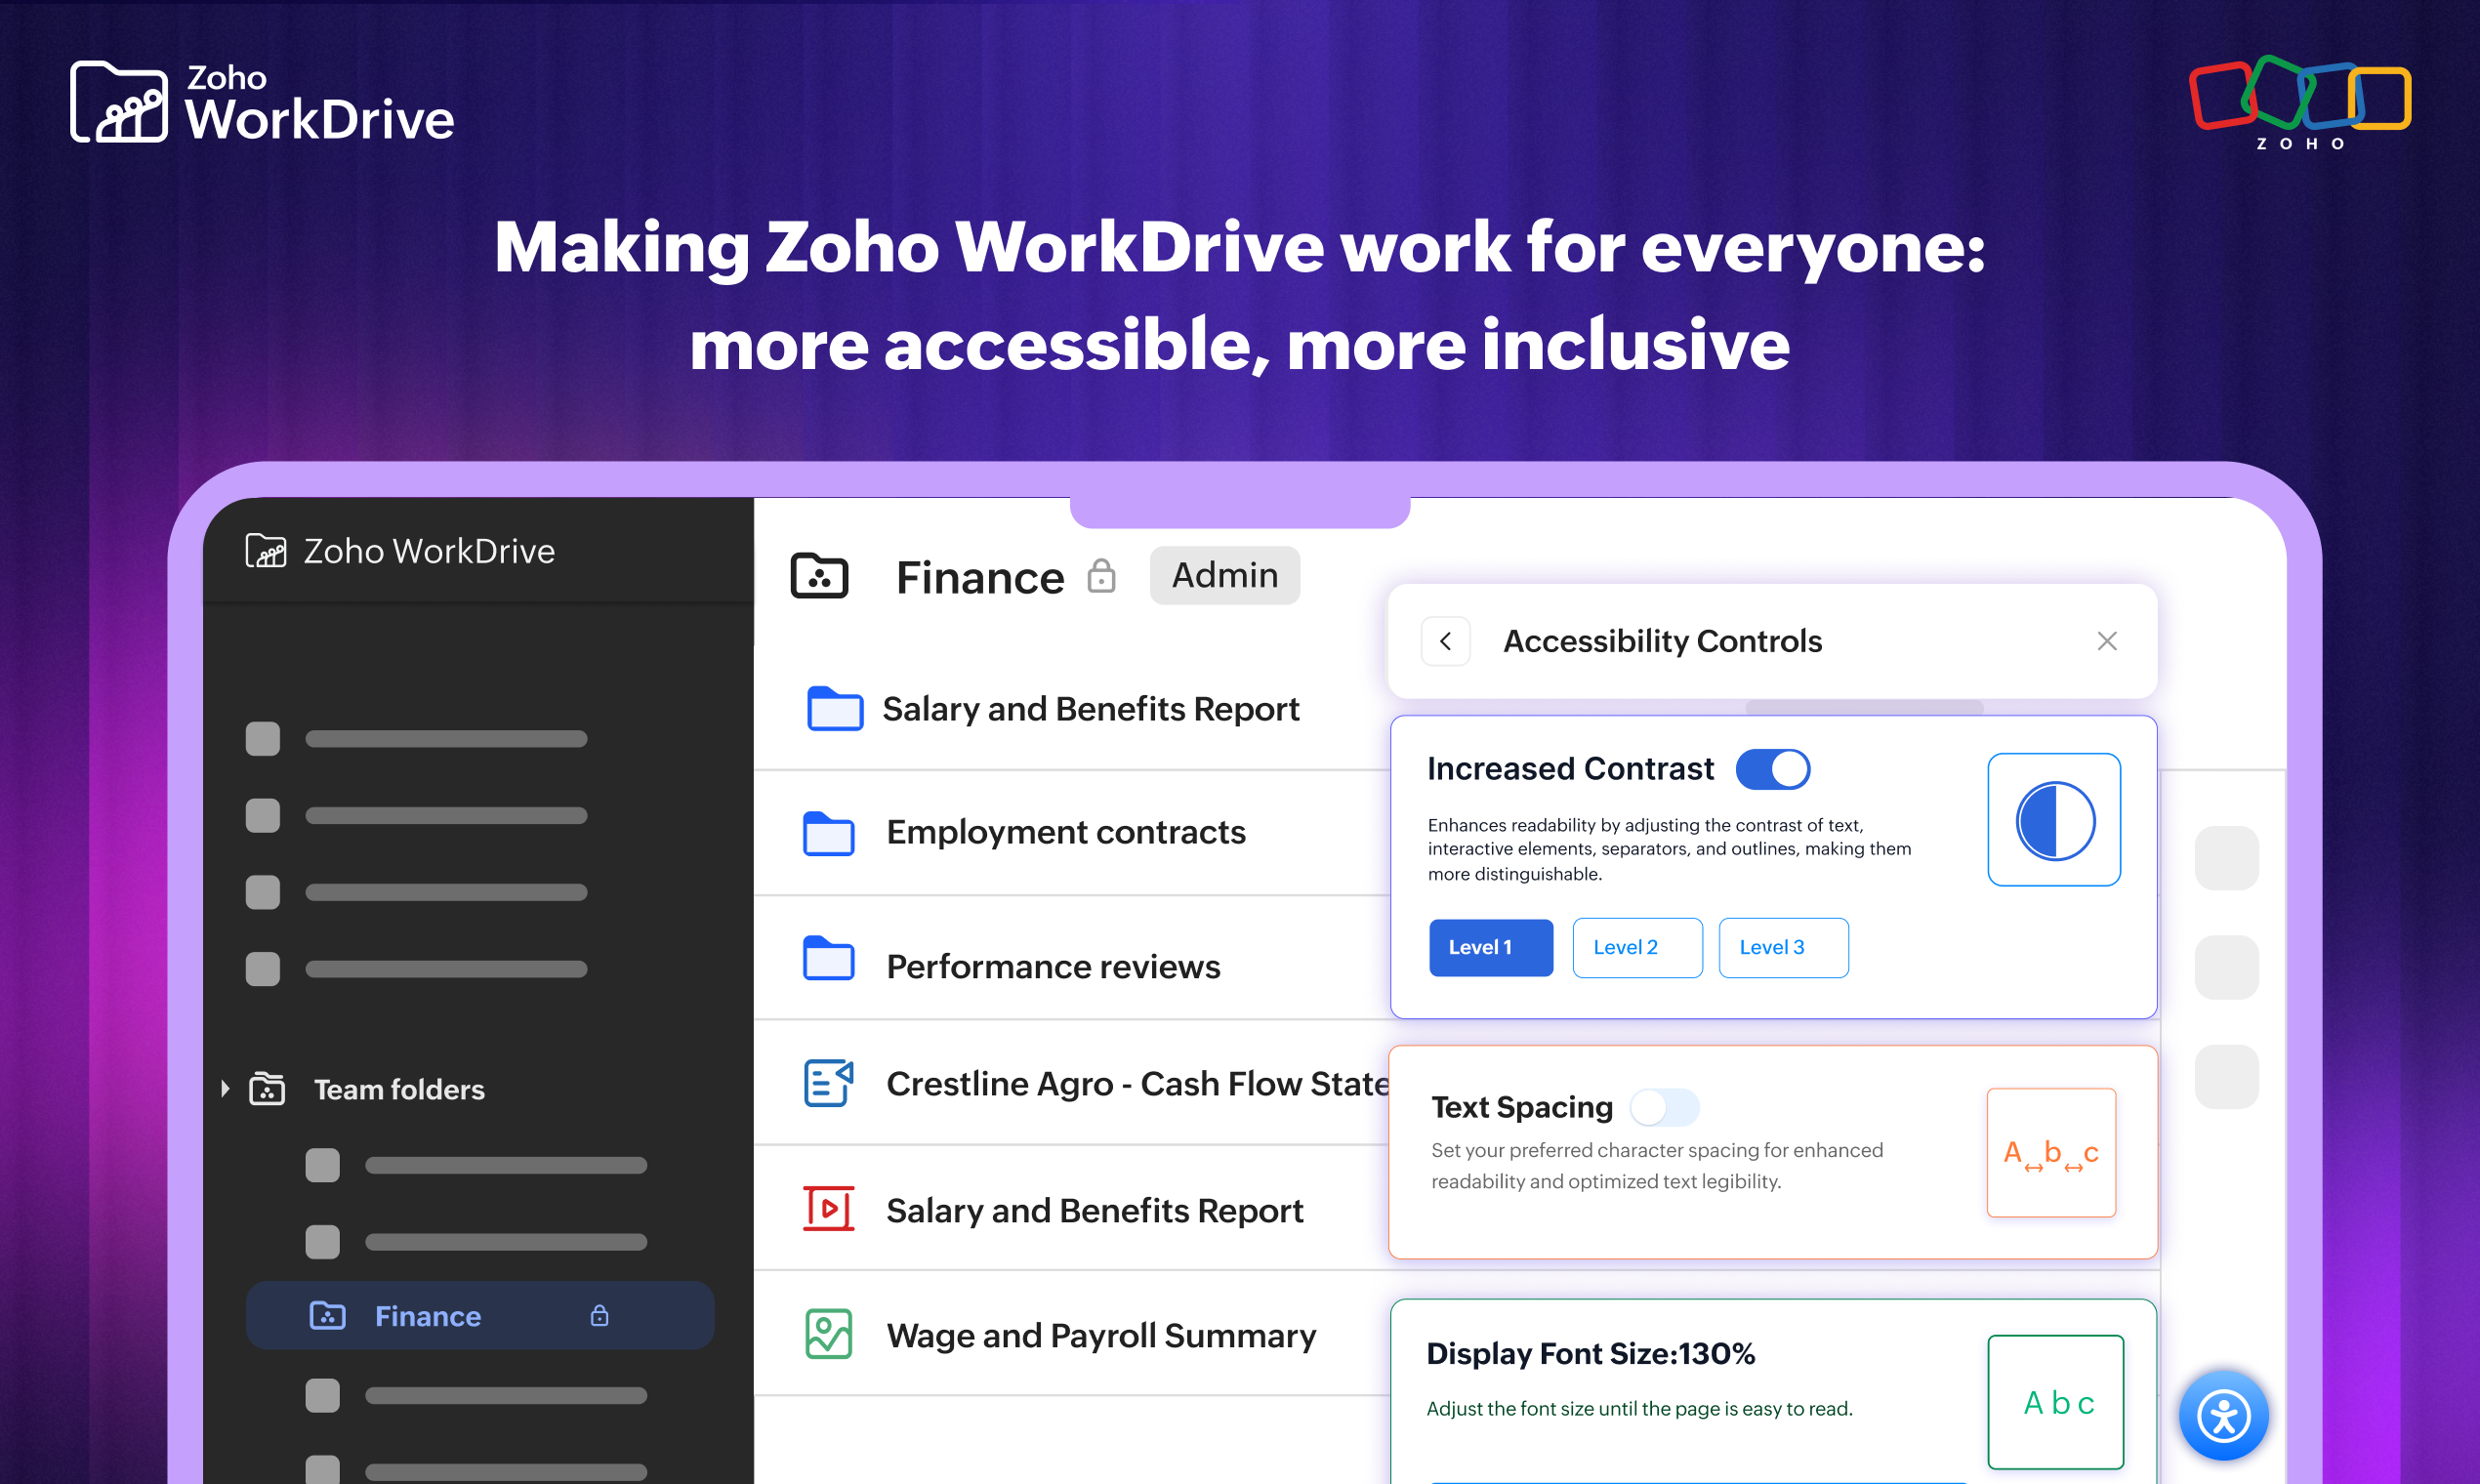Screen dimensions: 2480x1484
Task: Close the Accessibility Controls panel
Action: coord(2108,640)
